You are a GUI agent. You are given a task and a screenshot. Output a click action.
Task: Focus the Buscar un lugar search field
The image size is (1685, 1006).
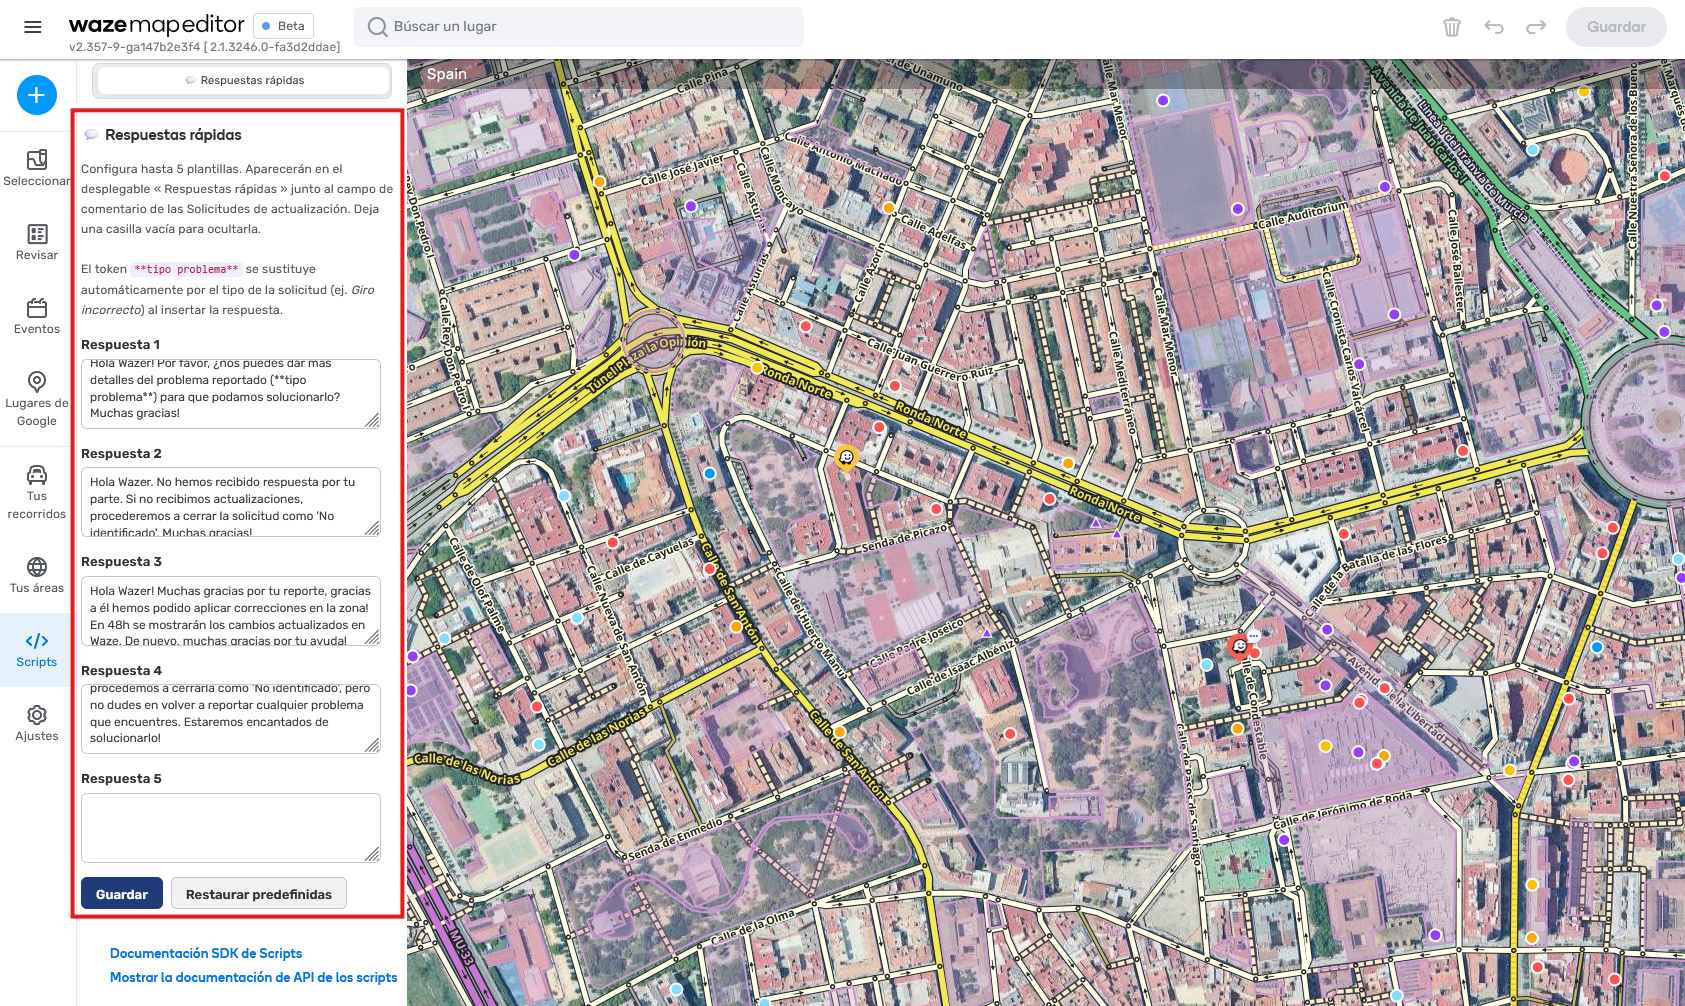pyautogui.click(x=579, y=27)
